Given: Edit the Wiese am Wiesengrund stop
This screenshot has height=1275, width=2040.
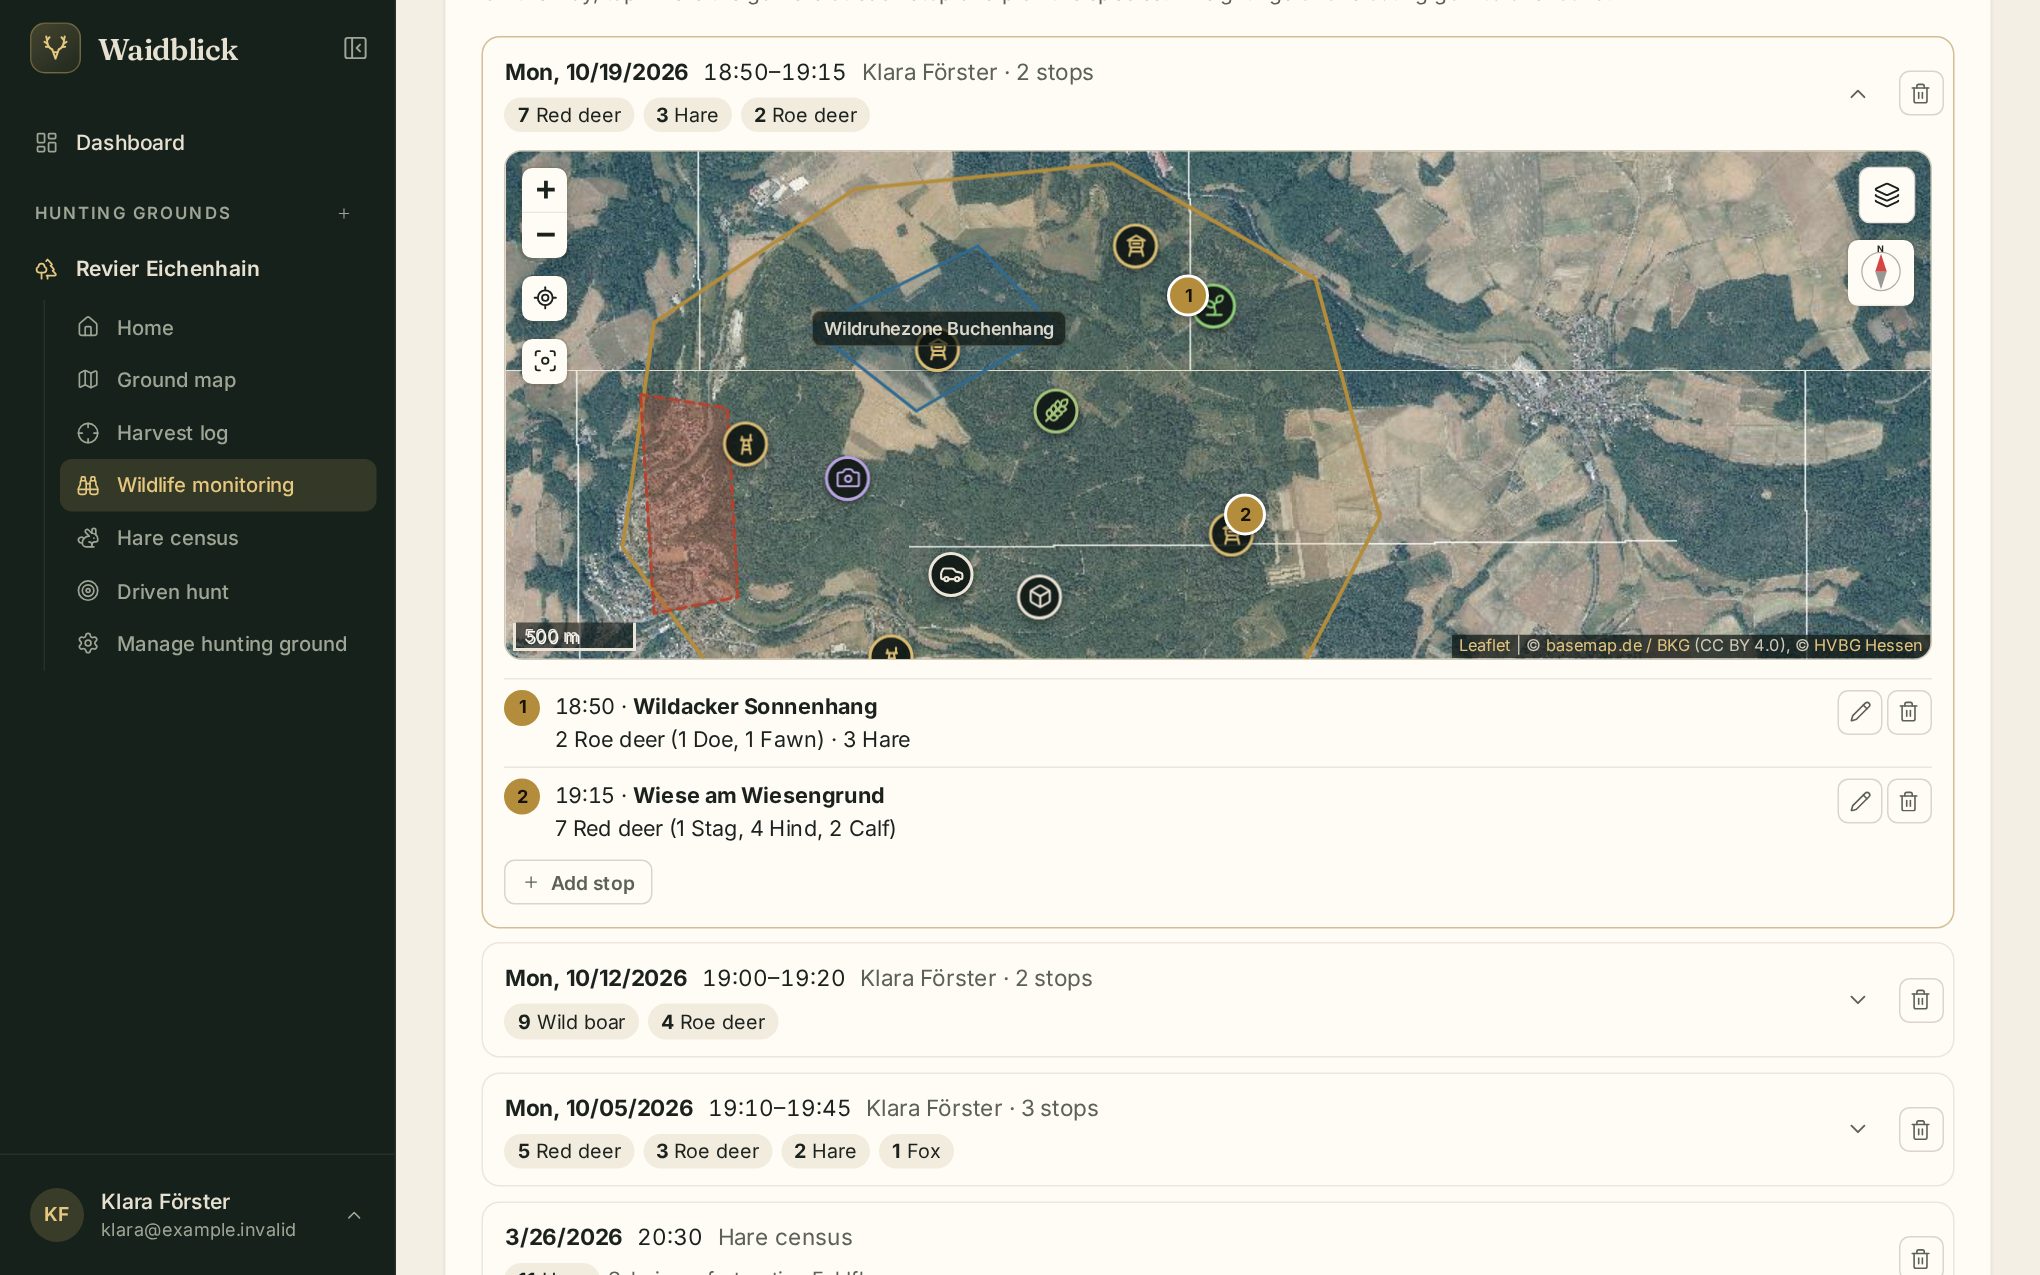Looking at the screenshot, I should pyautogui.click(x=1859, y=801).
